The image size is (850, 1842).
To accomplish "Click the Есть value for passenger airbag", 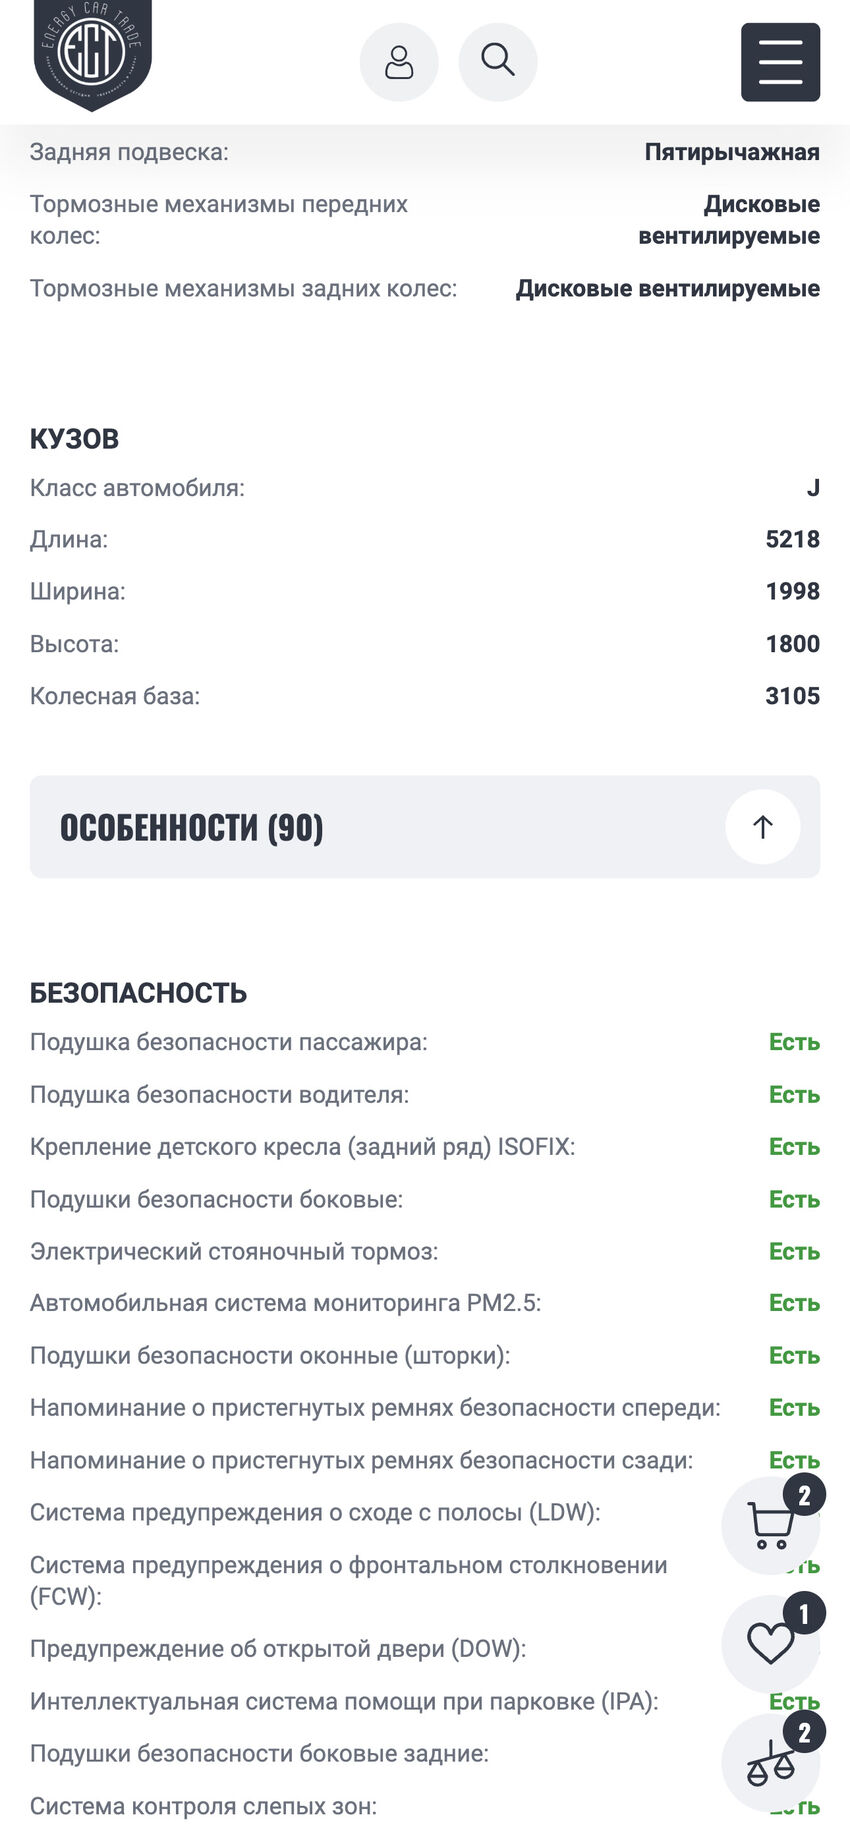I will 794,1042.
